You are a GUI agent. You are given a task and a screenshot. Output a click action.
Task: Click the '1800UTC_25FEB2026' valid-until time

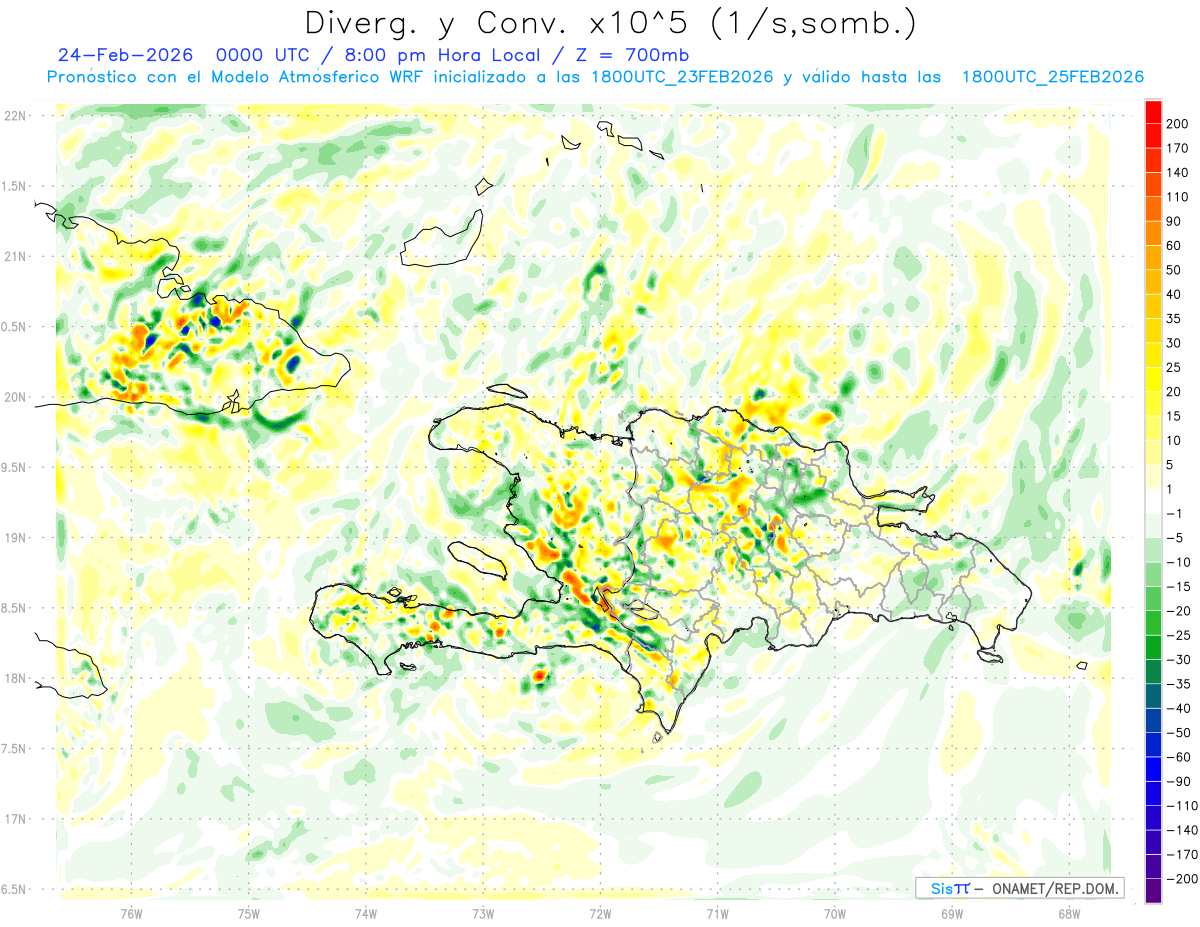click(1052, 77)
